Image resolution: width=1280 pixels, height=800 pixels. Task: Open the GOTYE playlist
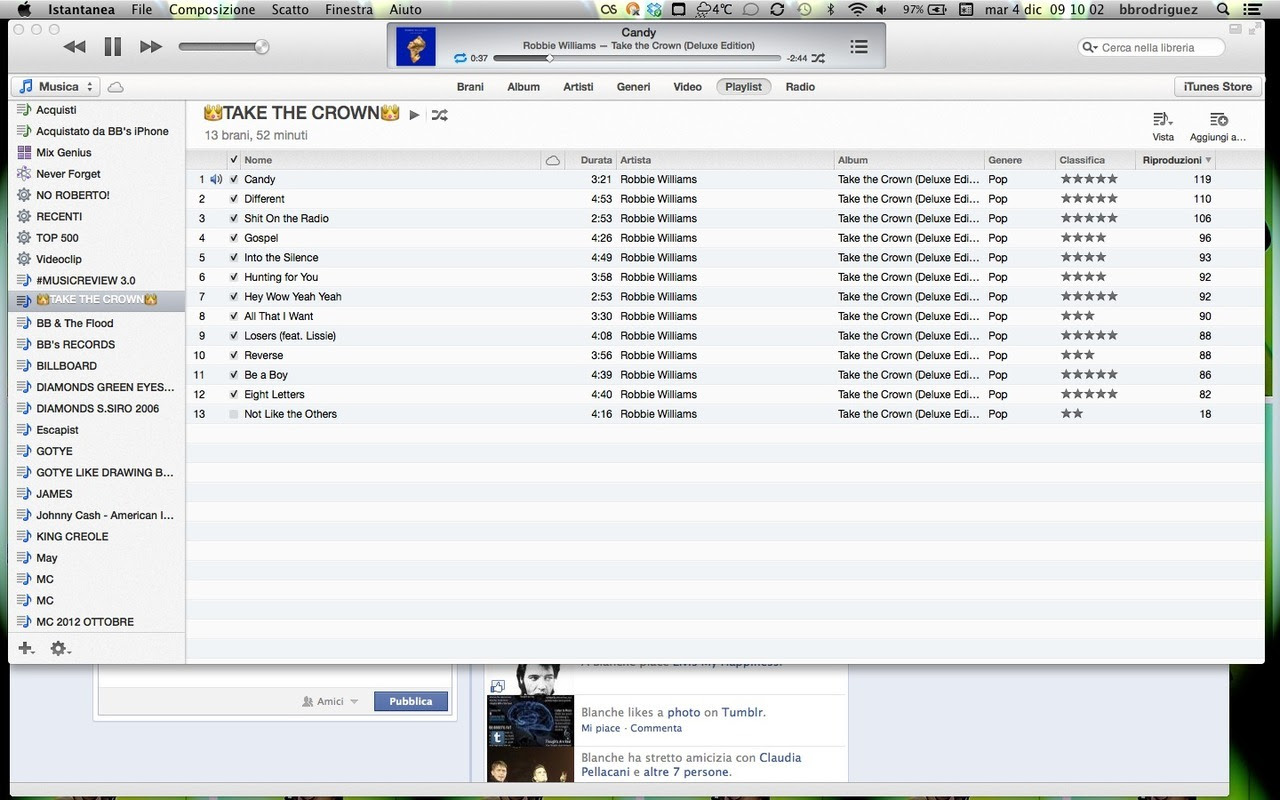pyautogui.click(x=54, y=451)
